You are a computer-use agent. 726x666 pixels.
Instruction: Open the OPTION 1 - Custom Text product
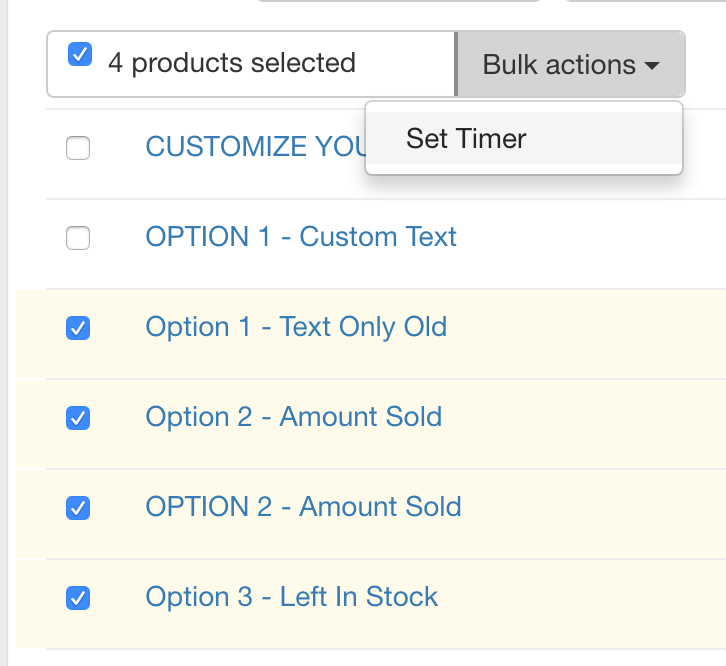tap(301, 237)
